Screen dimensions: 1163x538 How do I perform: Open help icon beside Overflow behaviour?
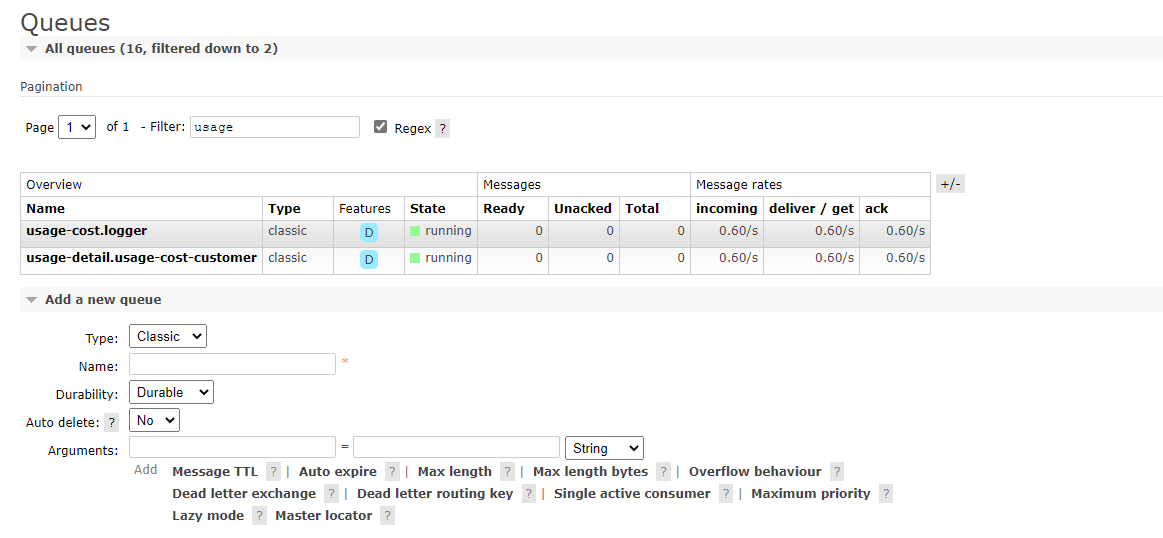[x=837, y=472]
